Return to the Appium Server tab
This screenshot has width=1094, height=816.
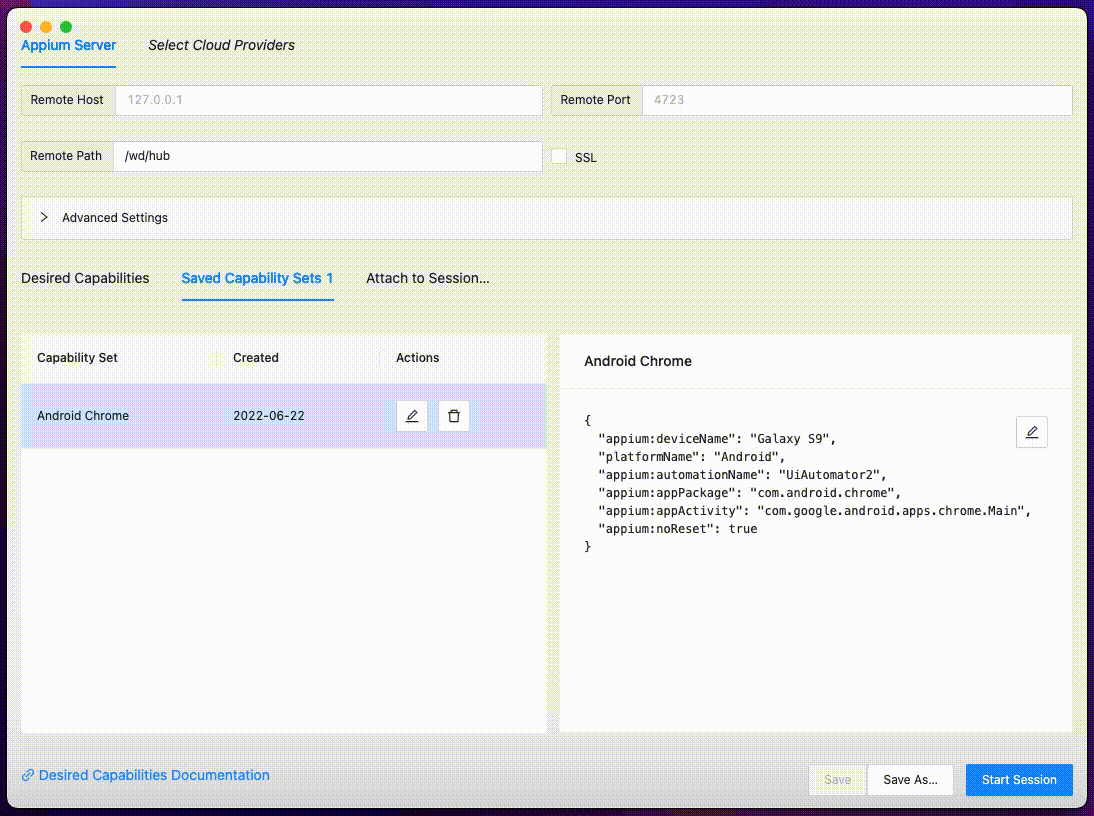point(68,45)
